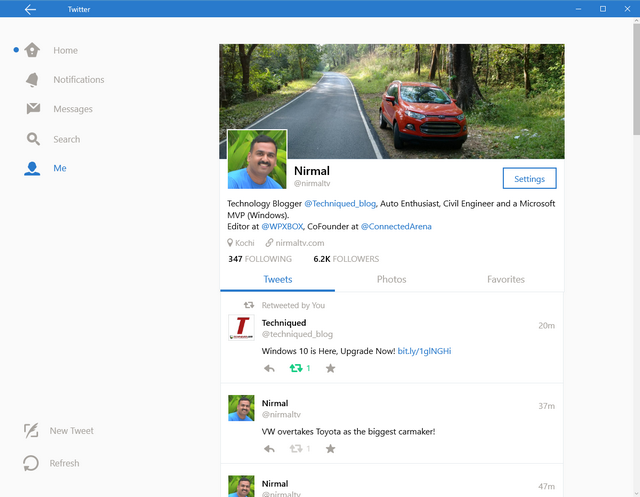
Task: Switch to the Favorites tab
Action: click(506, 280)
